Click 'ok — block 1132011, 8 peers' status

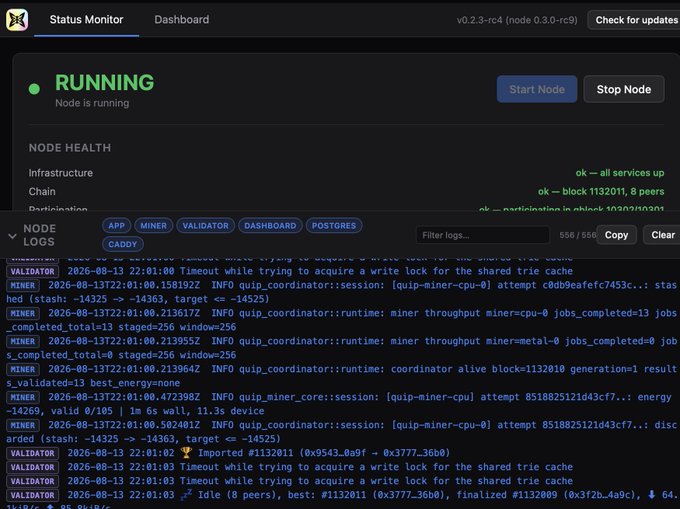pos(601,191)
